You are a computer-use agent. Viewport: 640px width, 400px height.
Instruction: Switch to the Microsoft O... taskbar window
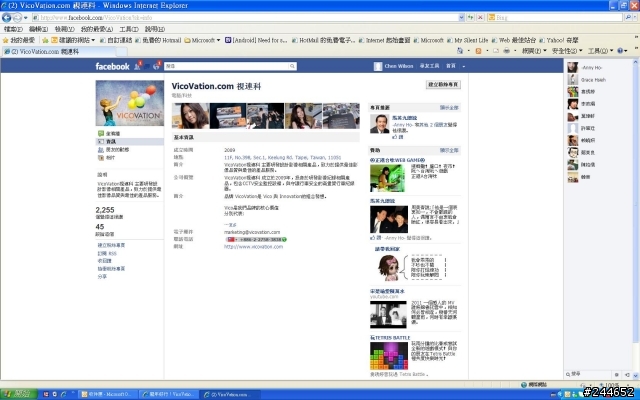point(107,394)
